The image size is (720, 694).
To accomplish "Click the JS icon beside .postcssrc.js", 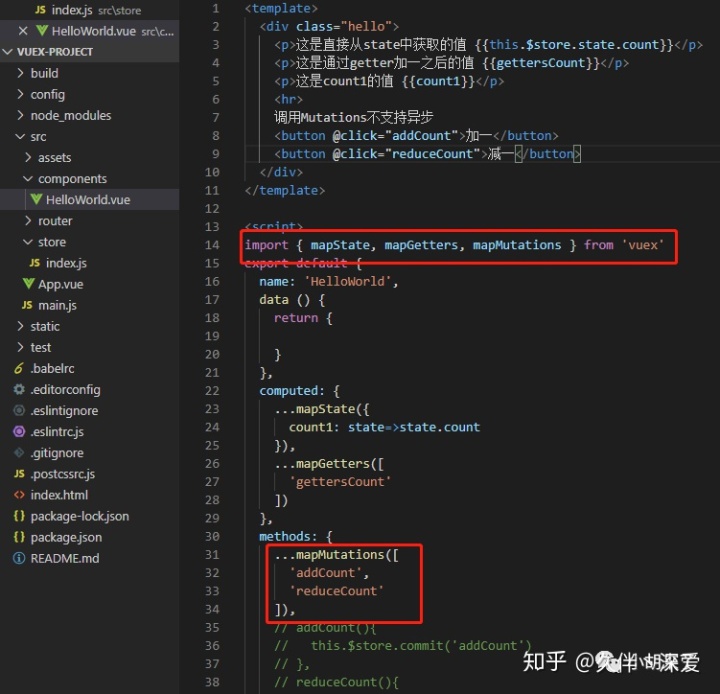I will (x=19, y=474).
